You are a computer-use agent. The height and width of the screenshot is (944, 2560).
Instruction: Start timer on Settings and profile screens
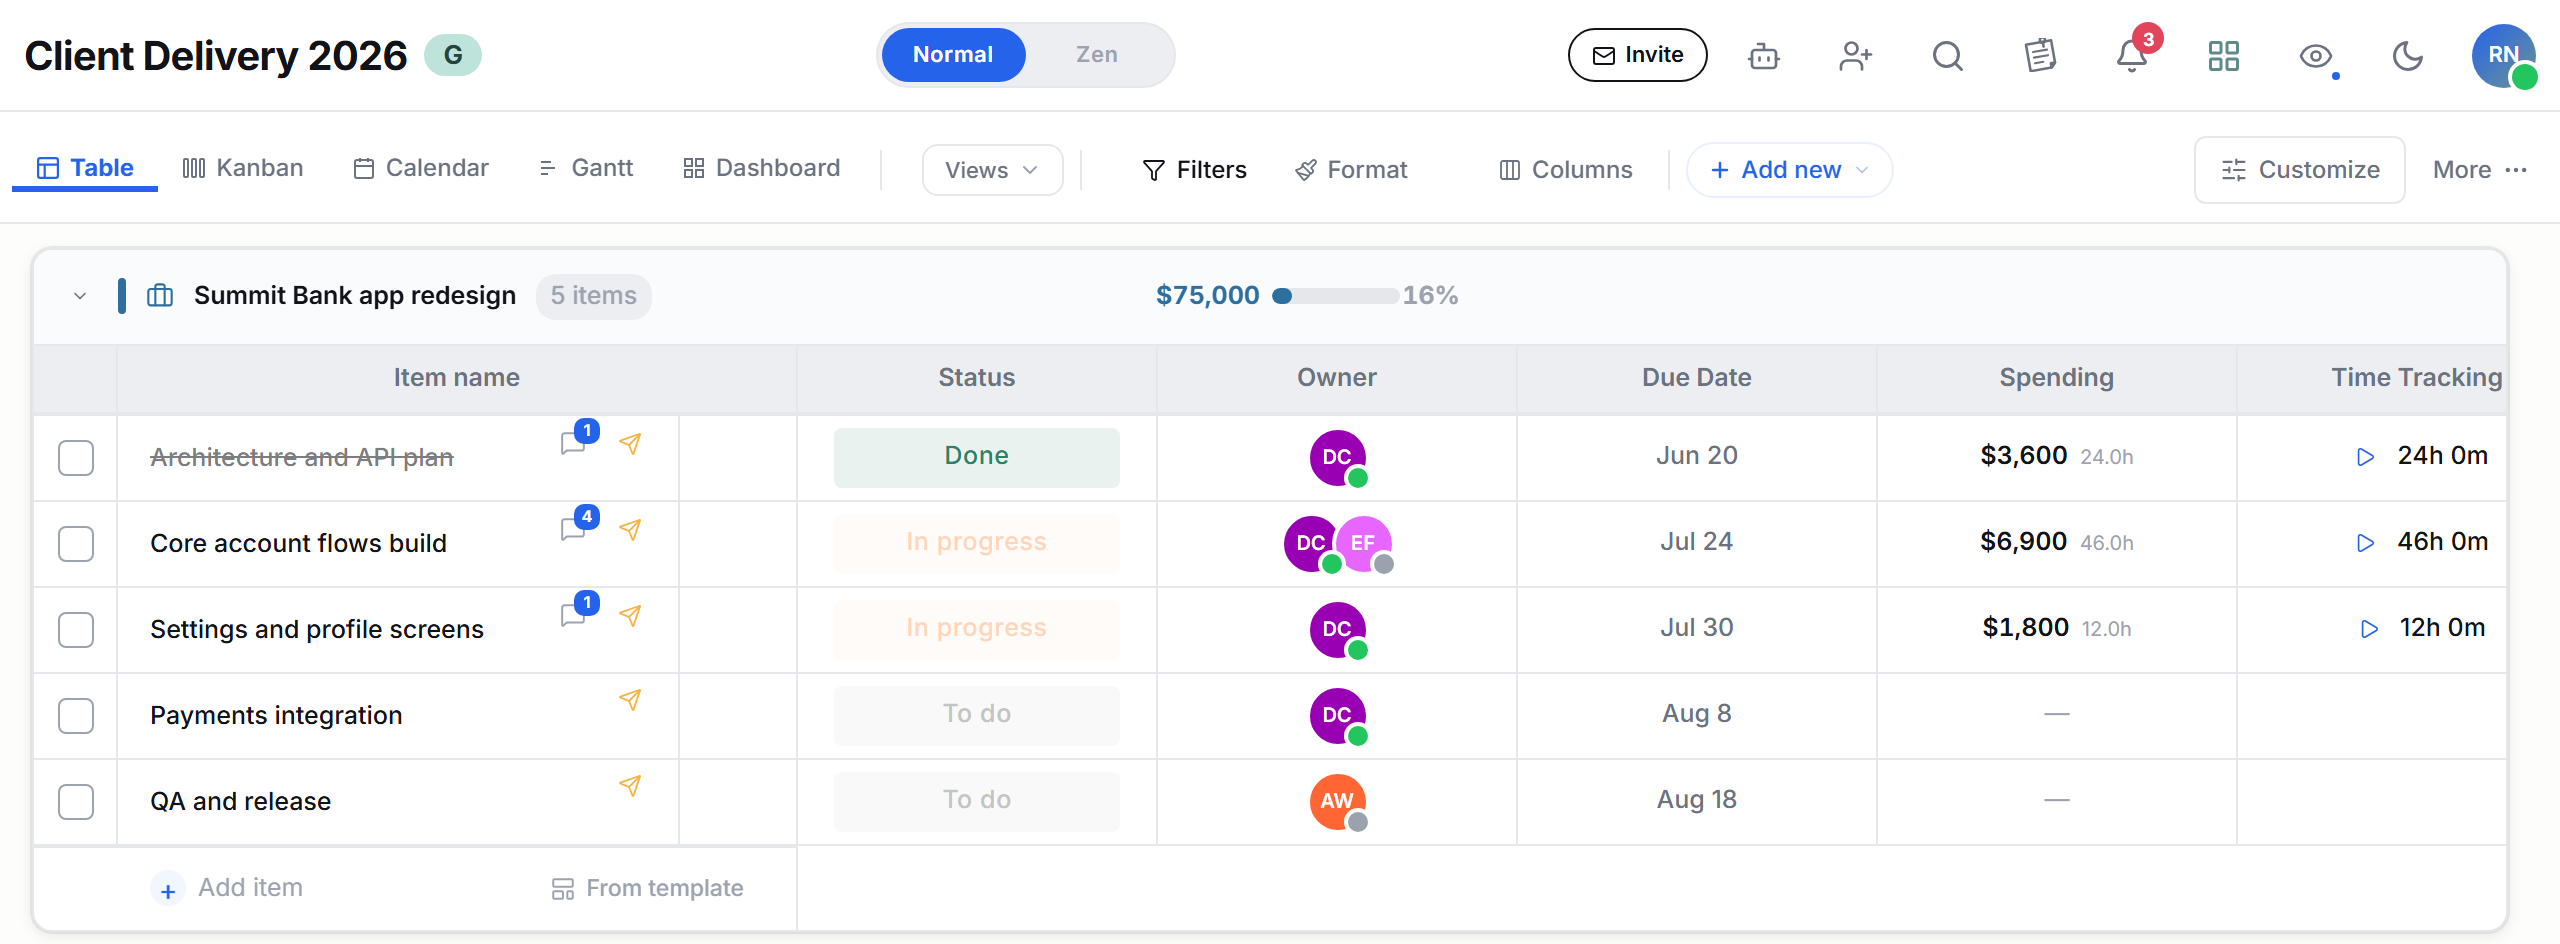[2369, 629]
